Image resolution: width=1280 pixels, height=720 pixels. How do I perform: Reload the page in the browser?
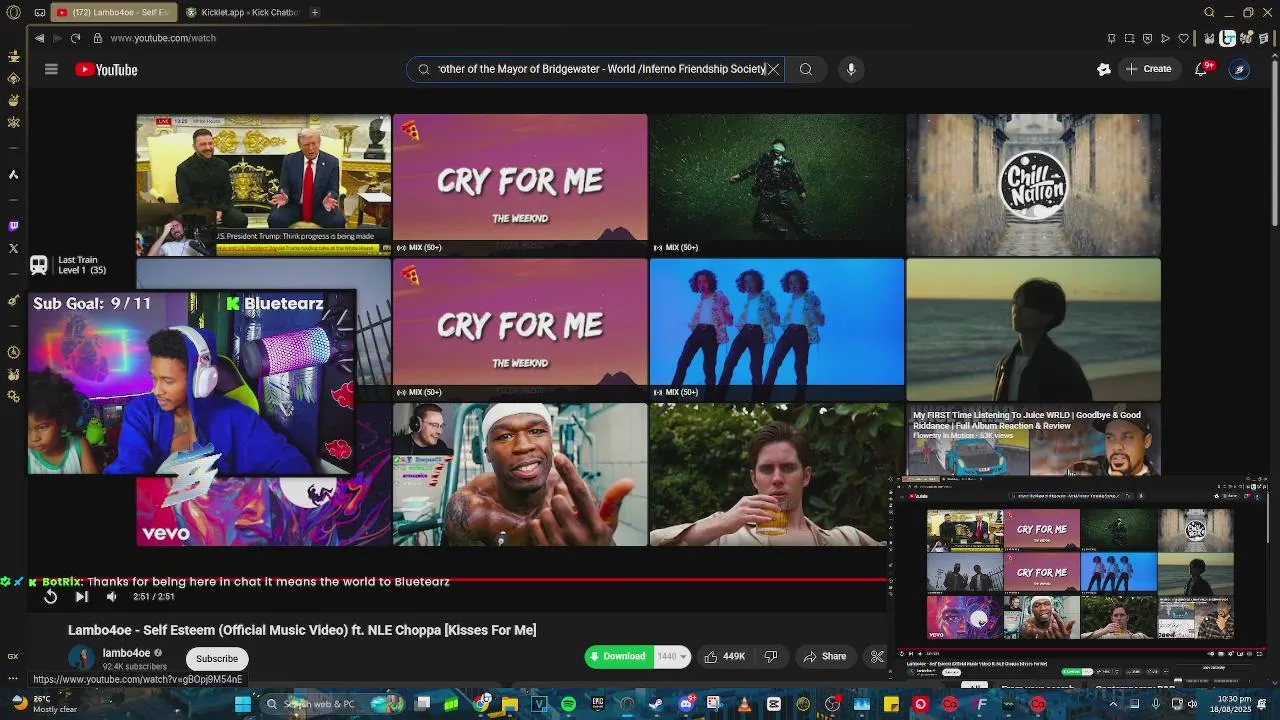point(75,38)
